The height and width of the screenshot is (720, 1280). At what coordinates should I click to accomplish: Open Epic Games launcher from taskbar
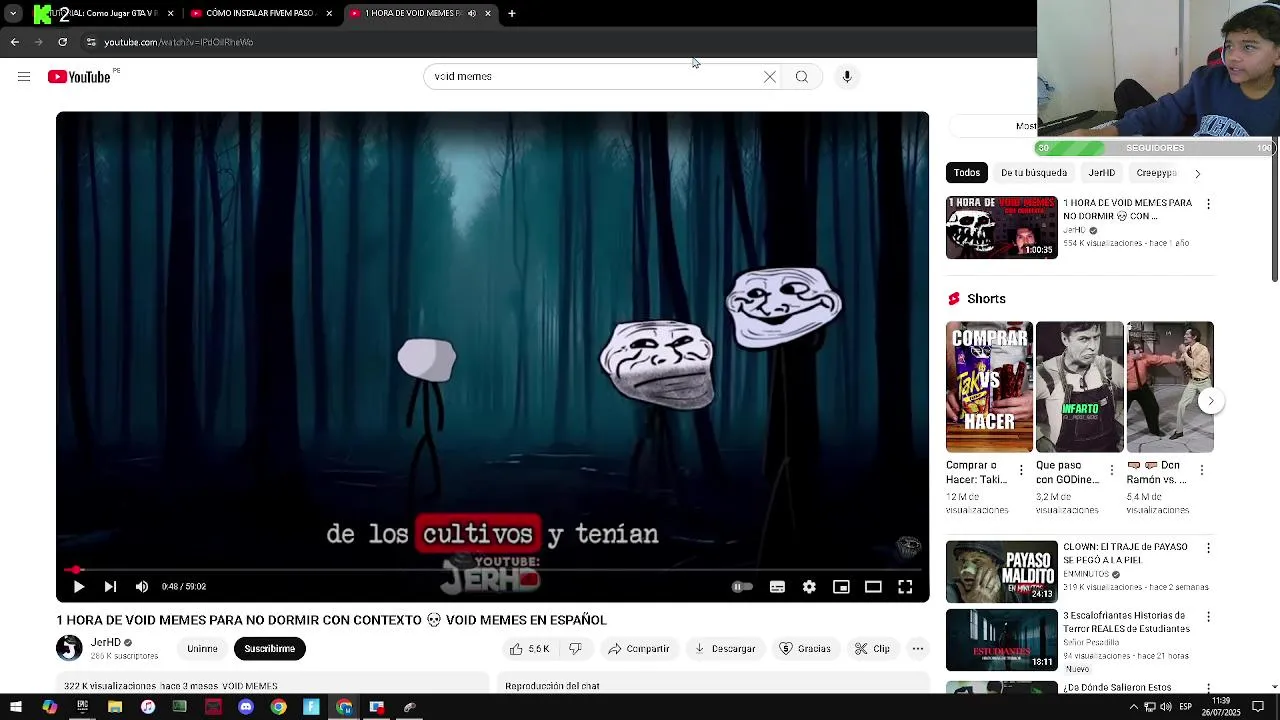[x=82, y=707]
